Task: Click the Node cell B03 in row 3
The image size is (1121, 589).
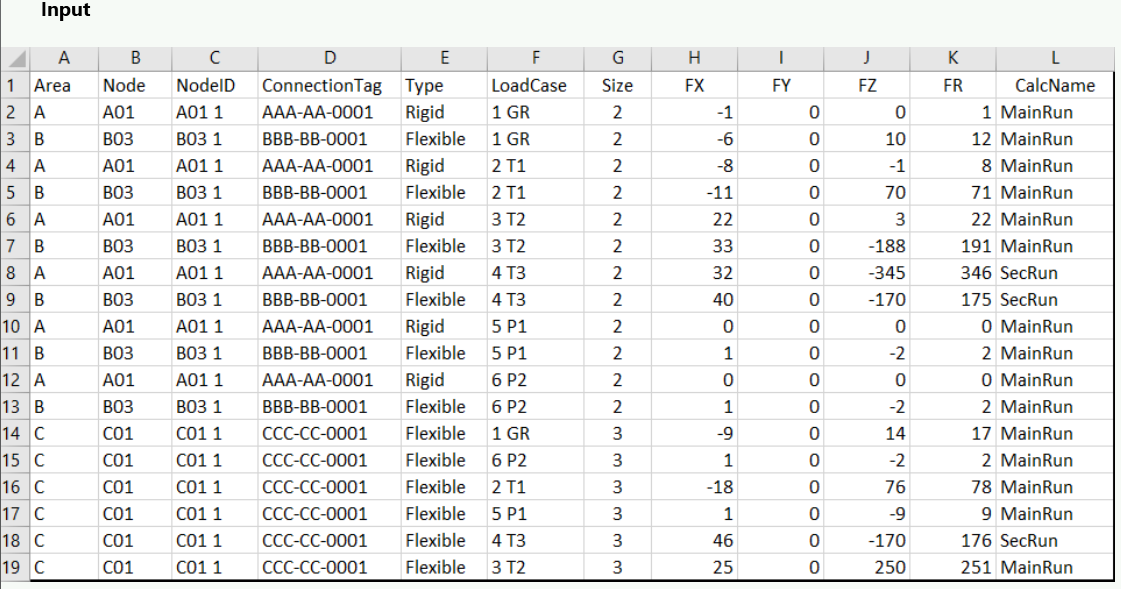Action: (x=135, y=139)
